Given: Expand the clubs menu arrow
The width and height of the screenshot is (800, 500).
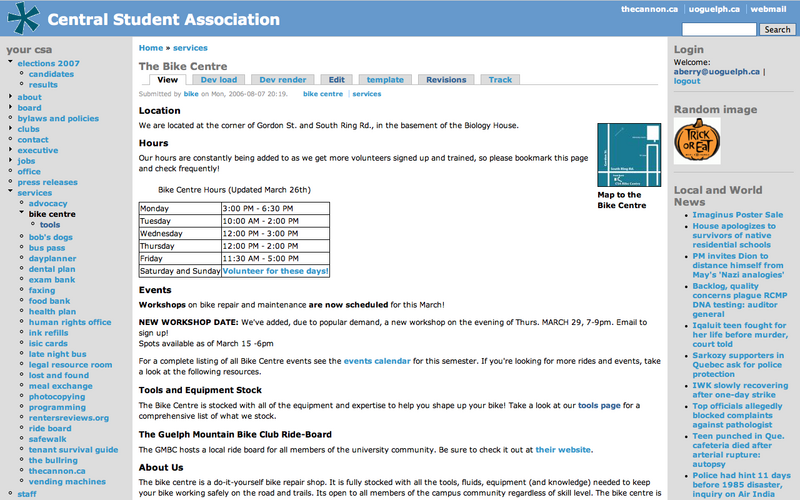Looking at the screenshot, I should click(x=10, y=128).
